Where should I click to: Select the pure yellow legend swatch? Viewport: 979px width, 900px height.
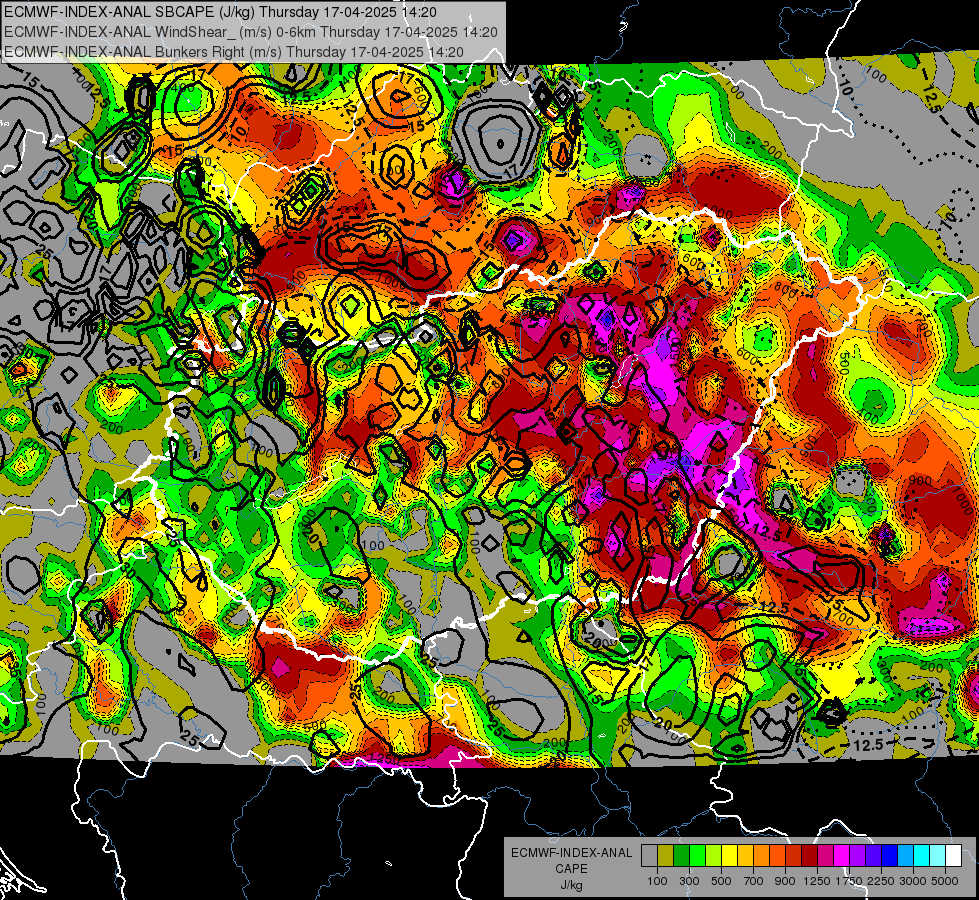(x=729, y=856)
